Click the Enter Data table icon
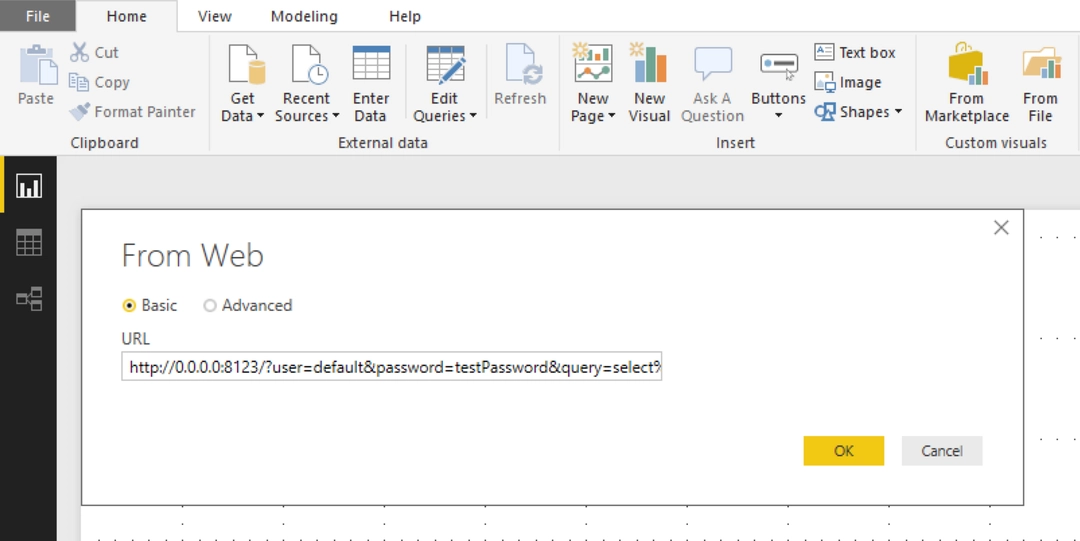The height and width of the screenshot is (541, 1080). tap(371, 64)
